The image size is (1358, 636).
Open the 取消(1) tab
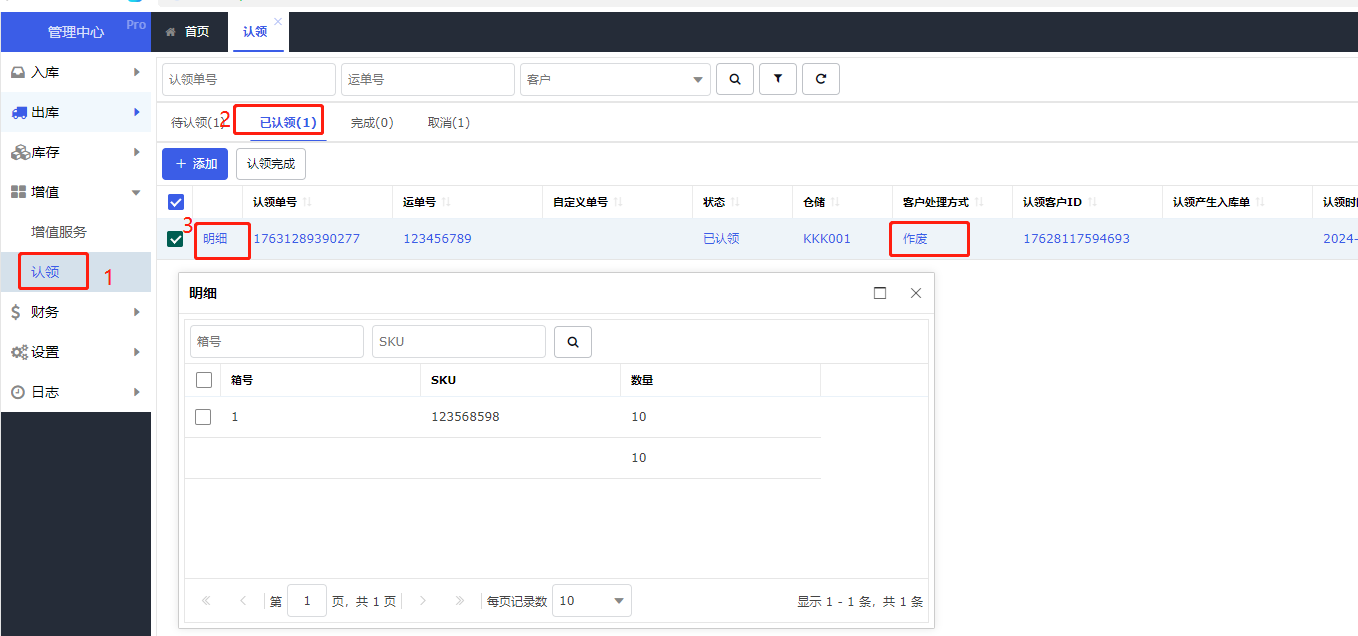coord(448,123)
